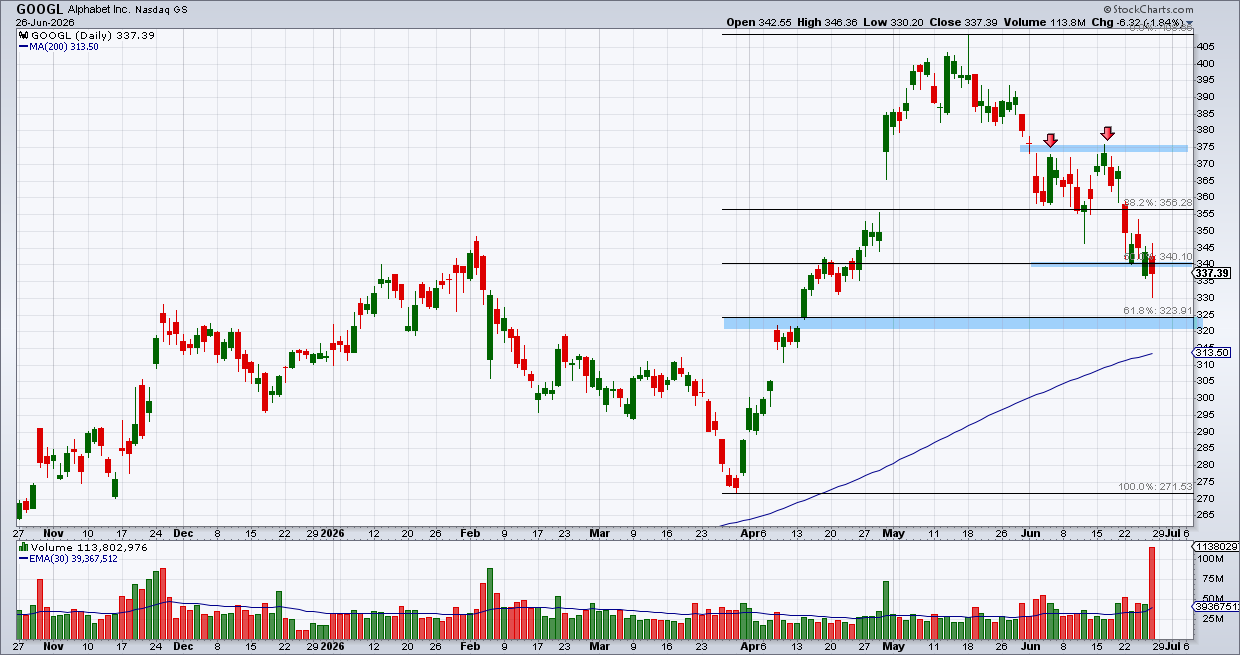Click the blue line marker before MA(200)

pos(23,46)
